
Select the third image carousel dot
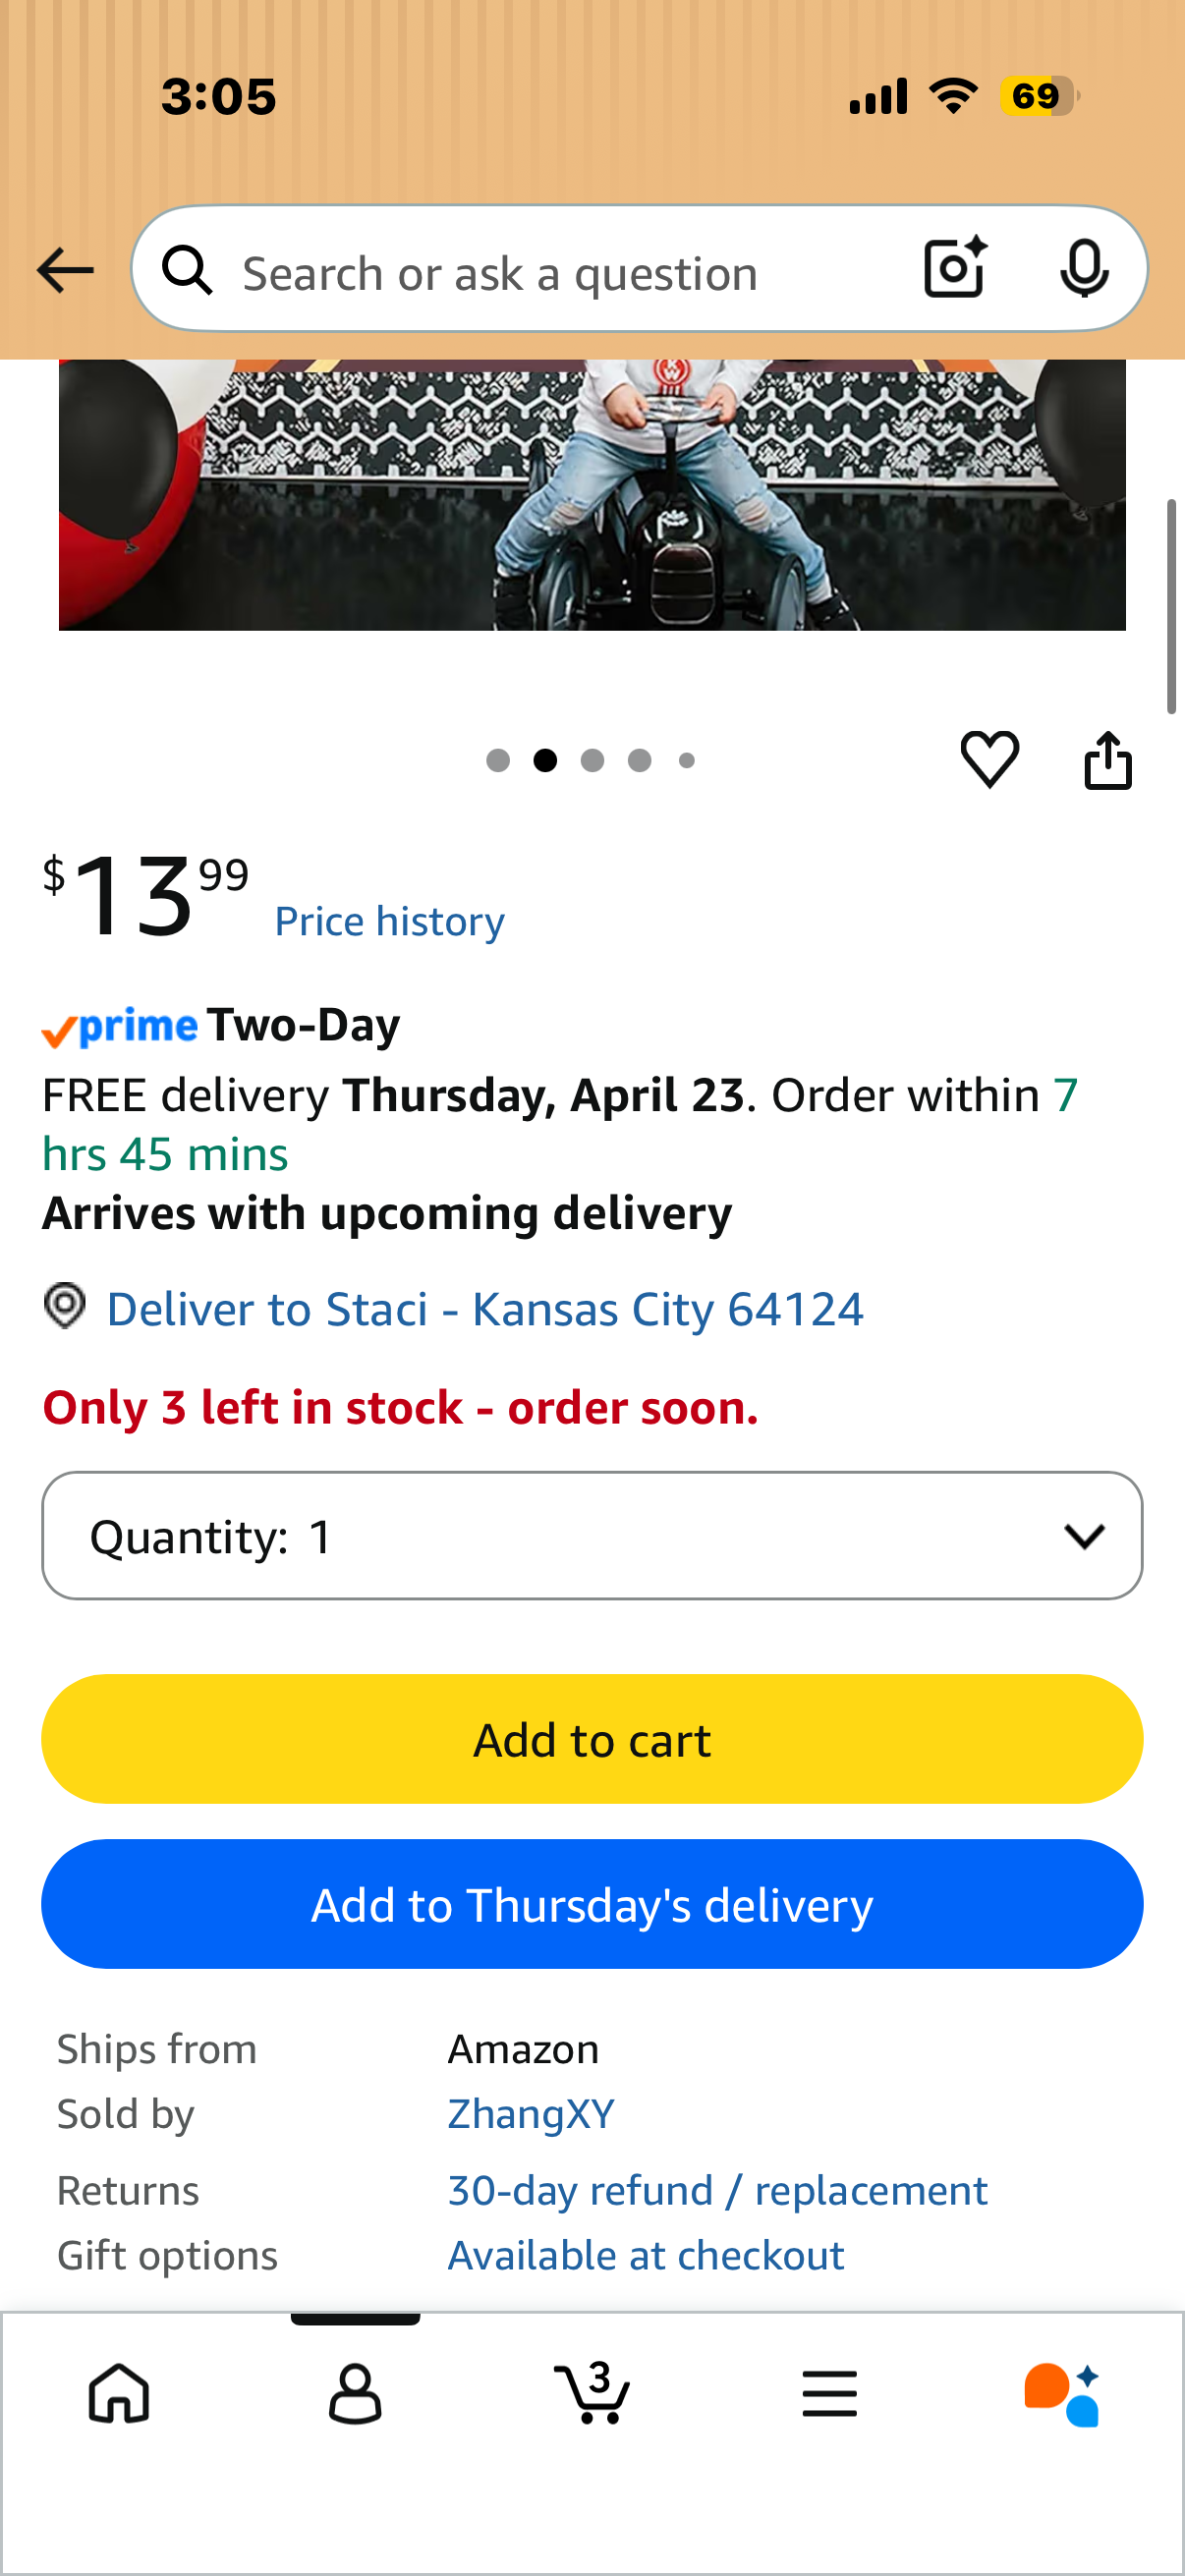point(592,760)
